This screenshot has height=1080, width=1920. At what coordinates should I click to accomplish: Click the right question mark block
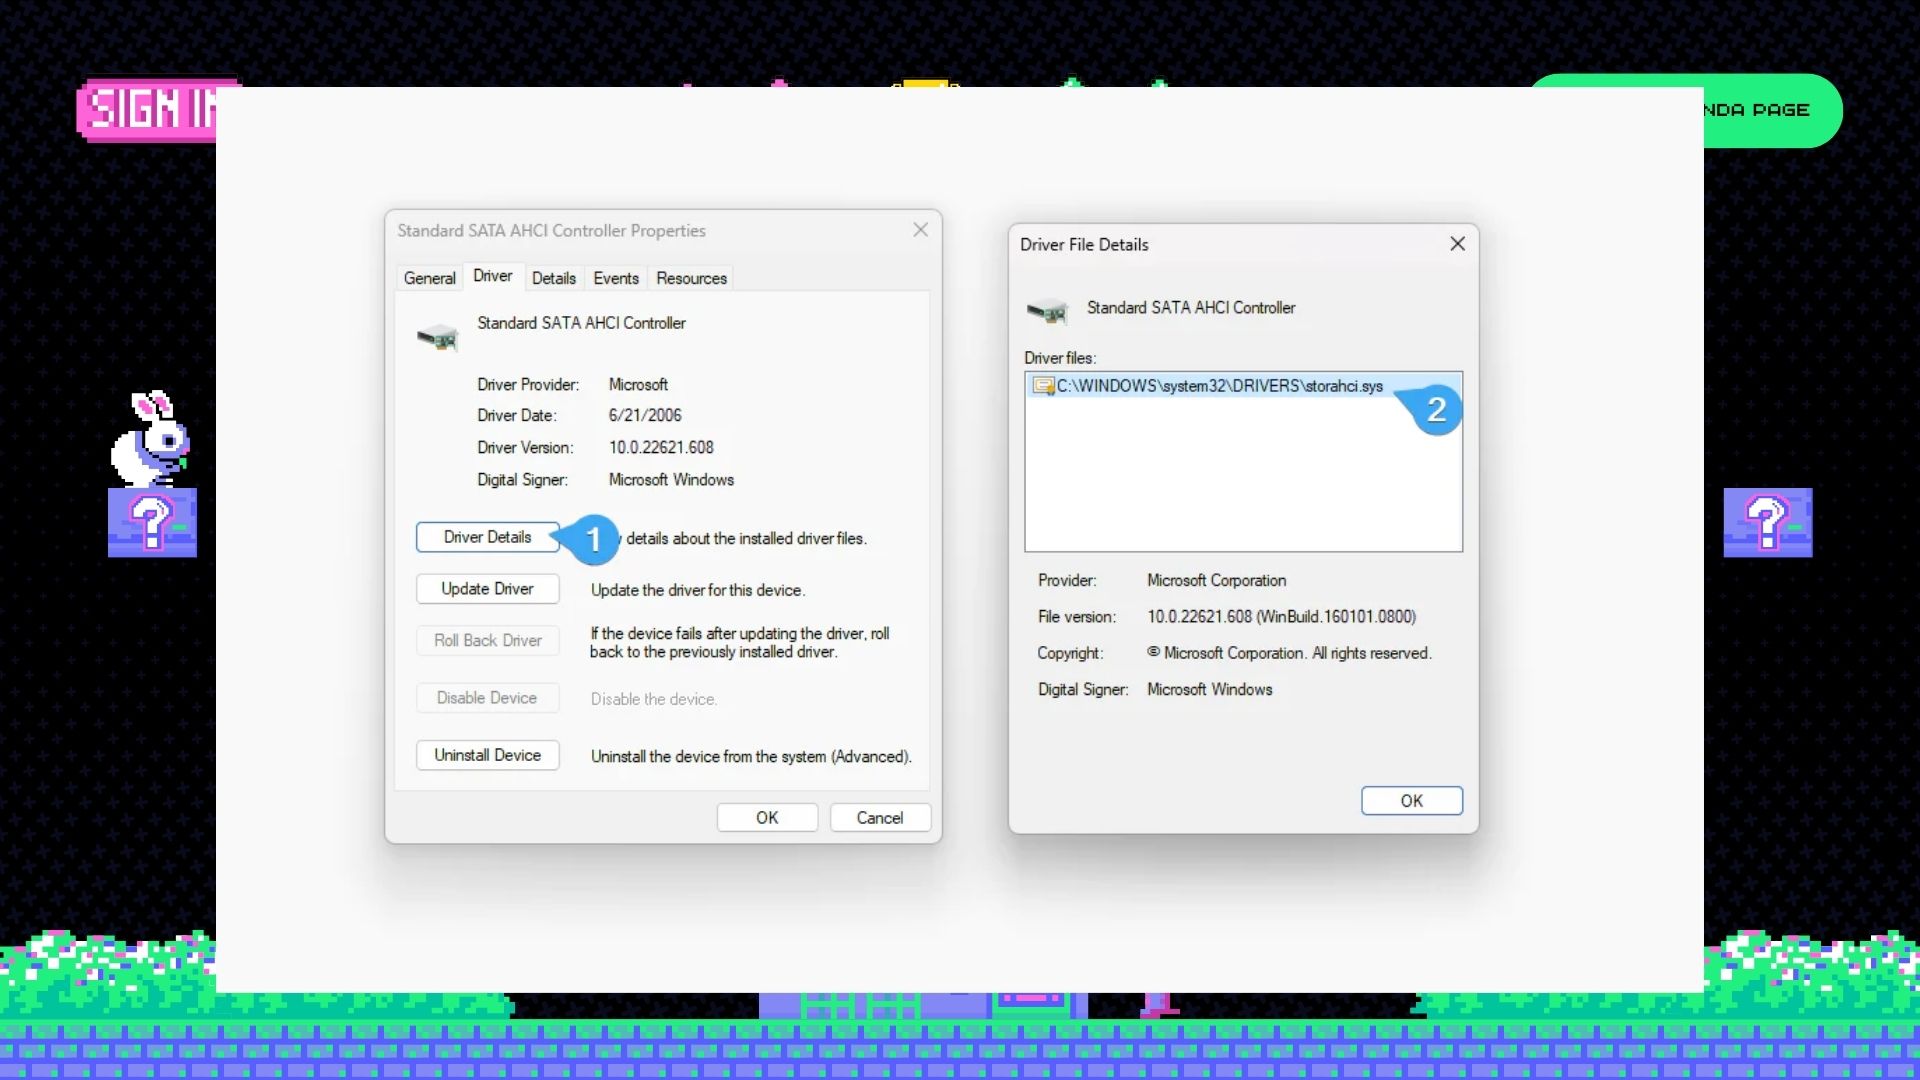pos(1767,522)
